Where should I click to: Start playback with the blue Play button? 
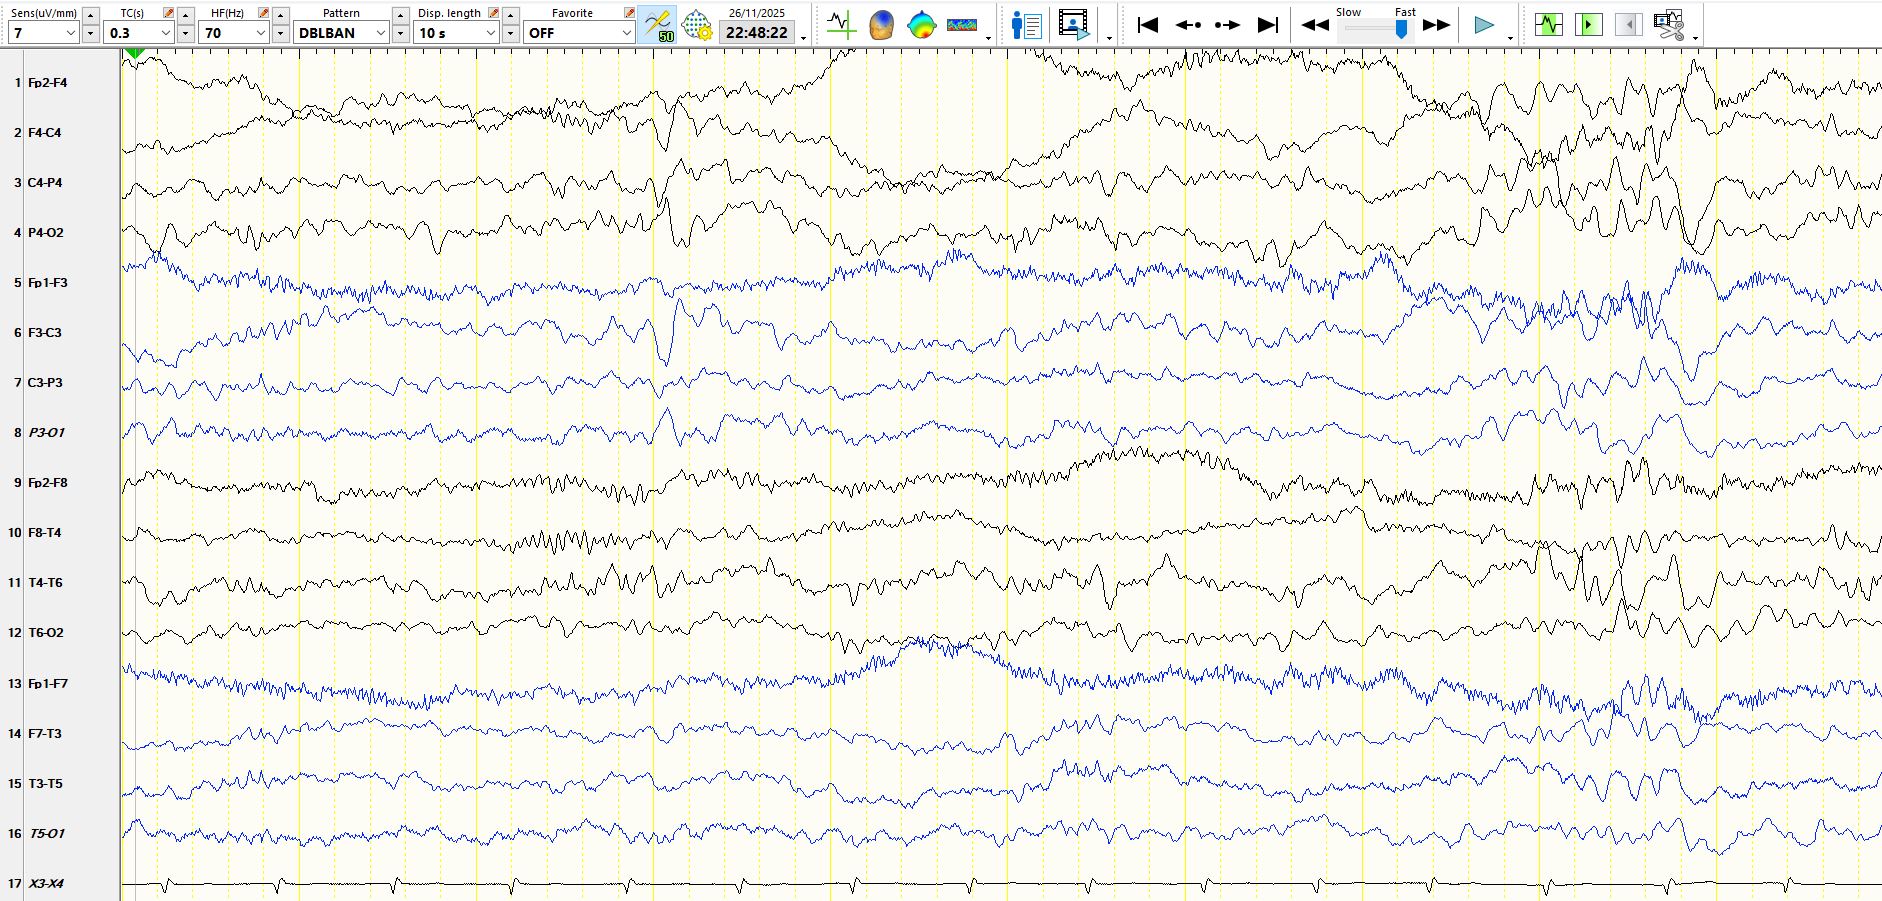[x=1484, y=24]
